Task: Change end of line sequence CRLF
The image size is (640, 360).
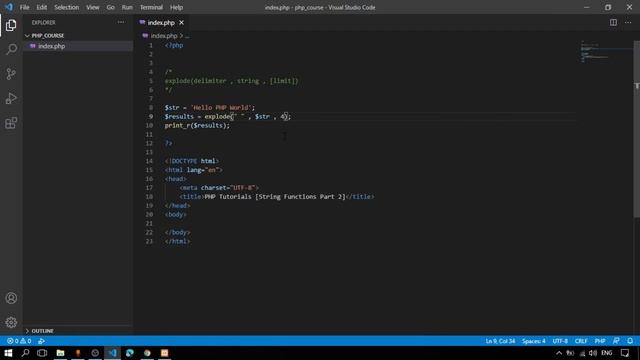Action: [581, 341]
